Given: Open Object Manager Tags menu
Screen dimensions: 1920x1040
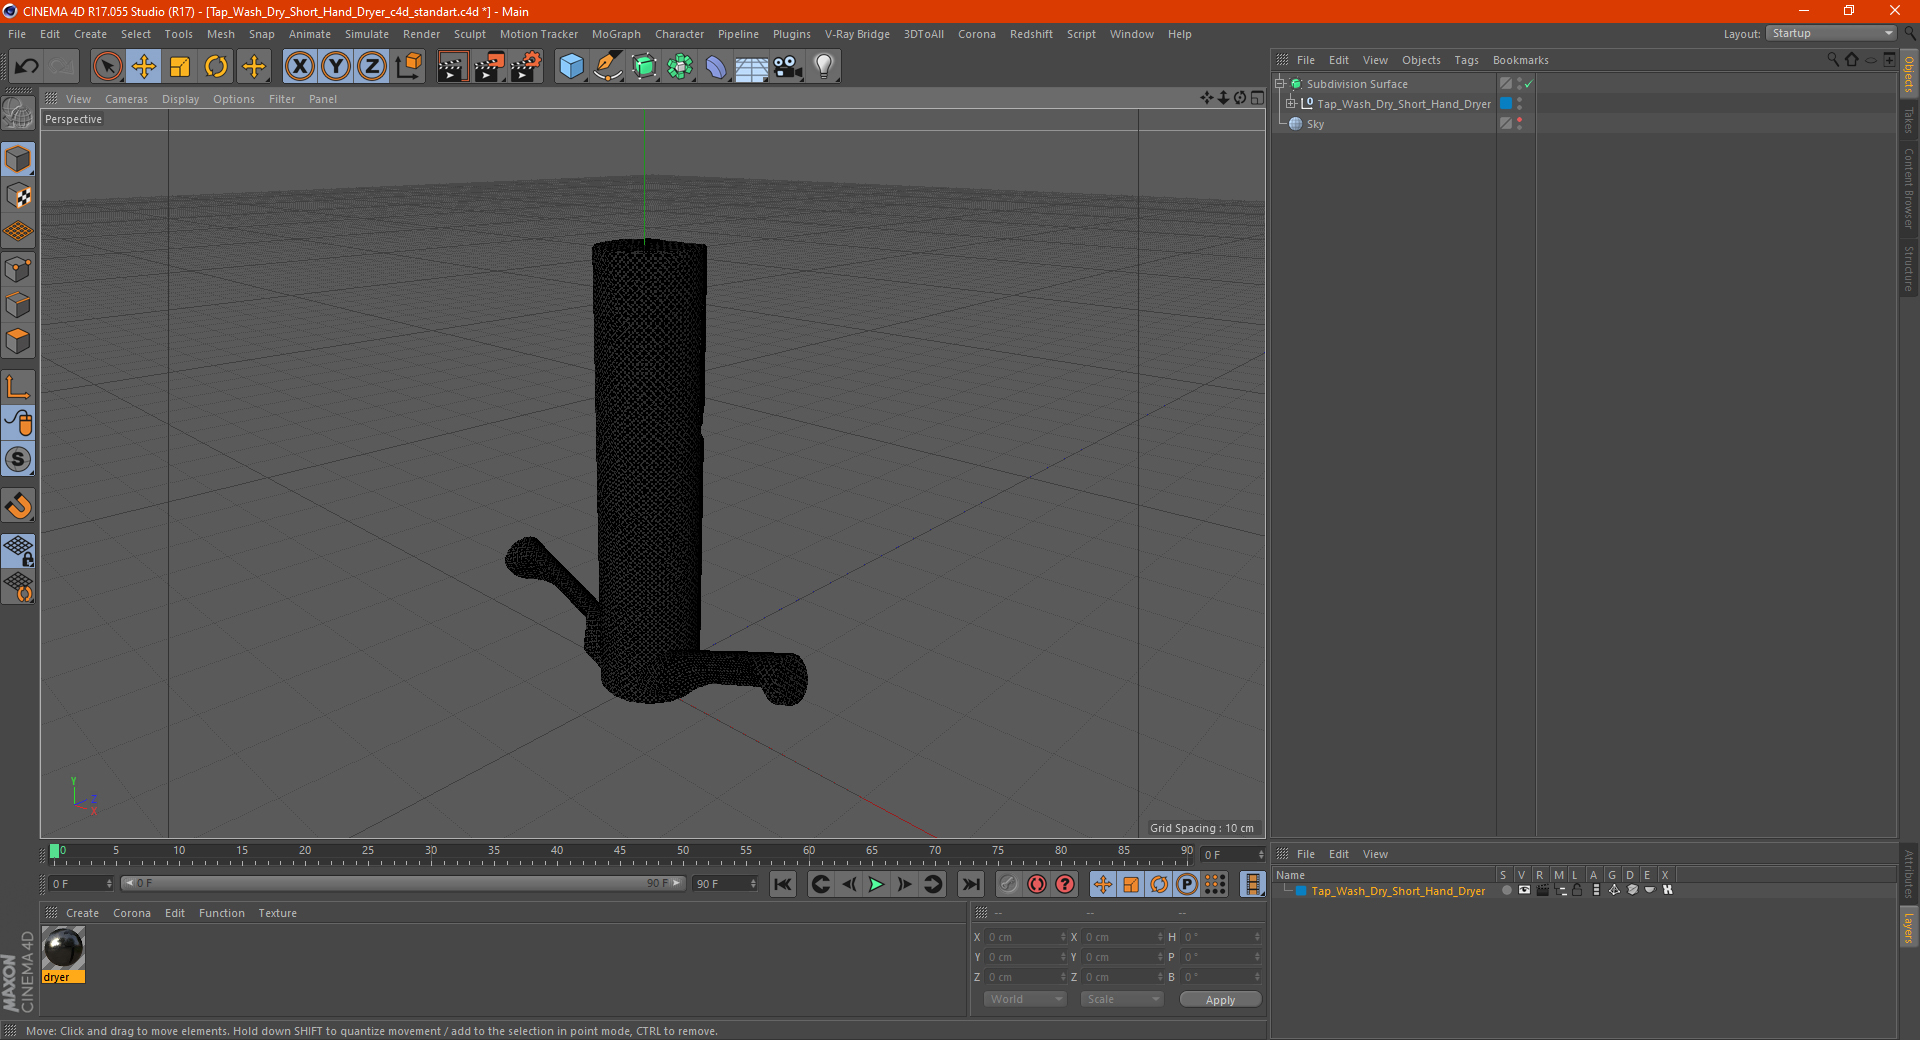Looking at the screenshot, I should click(1466, 60).
